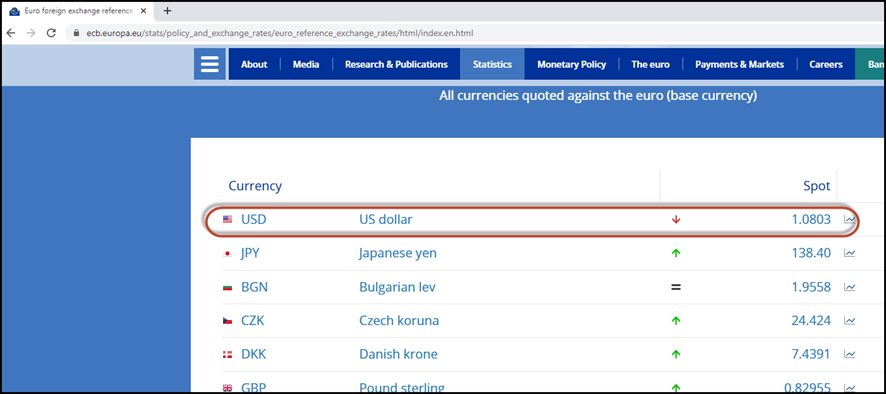Click the lock icon in address bar

click(76, 33)
